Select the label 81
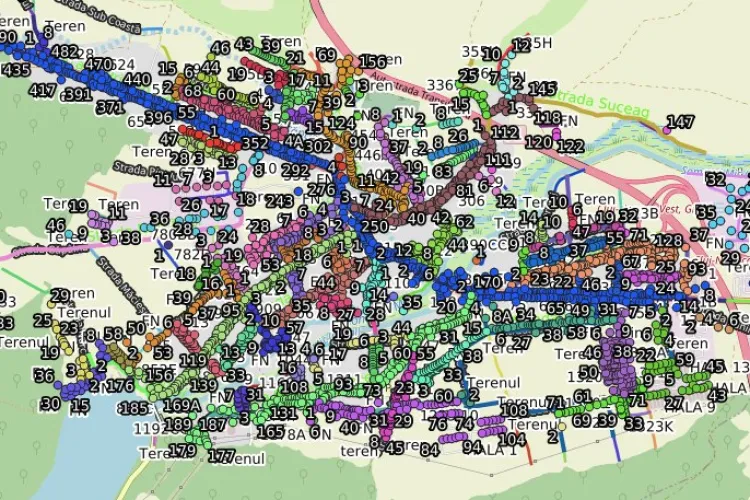This screenshot has height=500, width=750. coord(464,191)
